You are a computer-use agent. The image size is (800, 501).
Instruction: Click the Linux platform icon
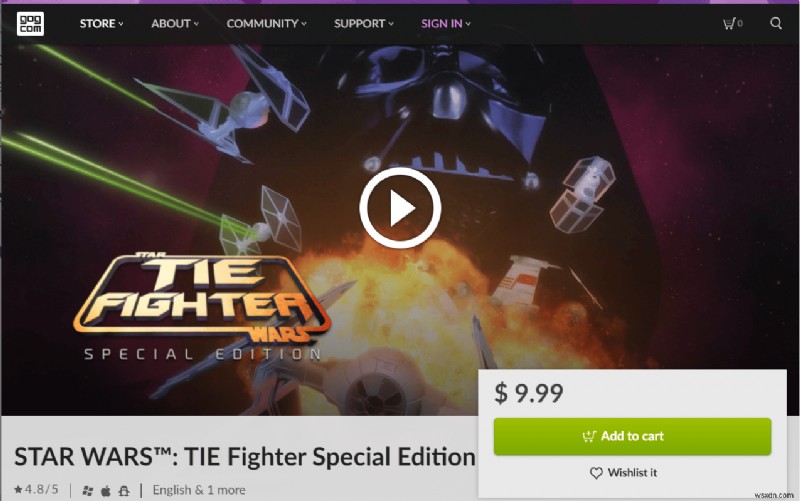pos(124,491)
